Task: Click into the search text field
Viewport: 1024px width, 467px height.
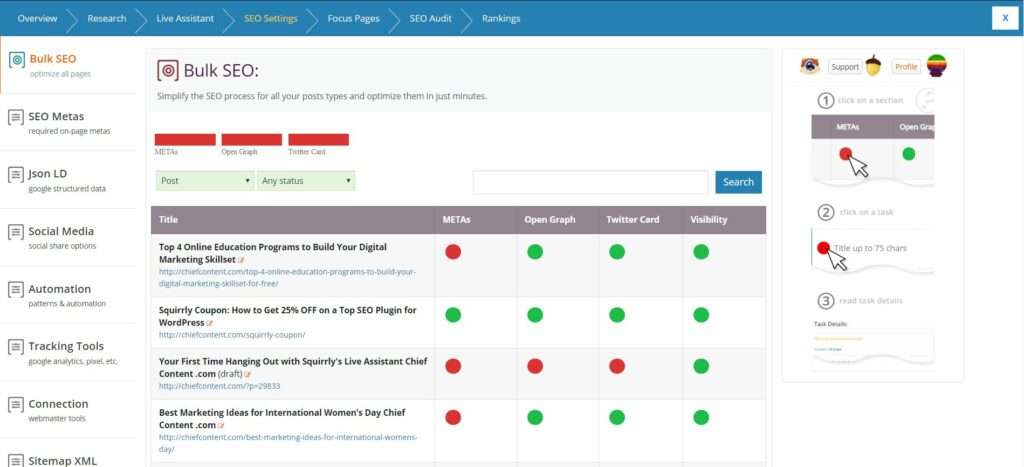Action: coord(590,182)
